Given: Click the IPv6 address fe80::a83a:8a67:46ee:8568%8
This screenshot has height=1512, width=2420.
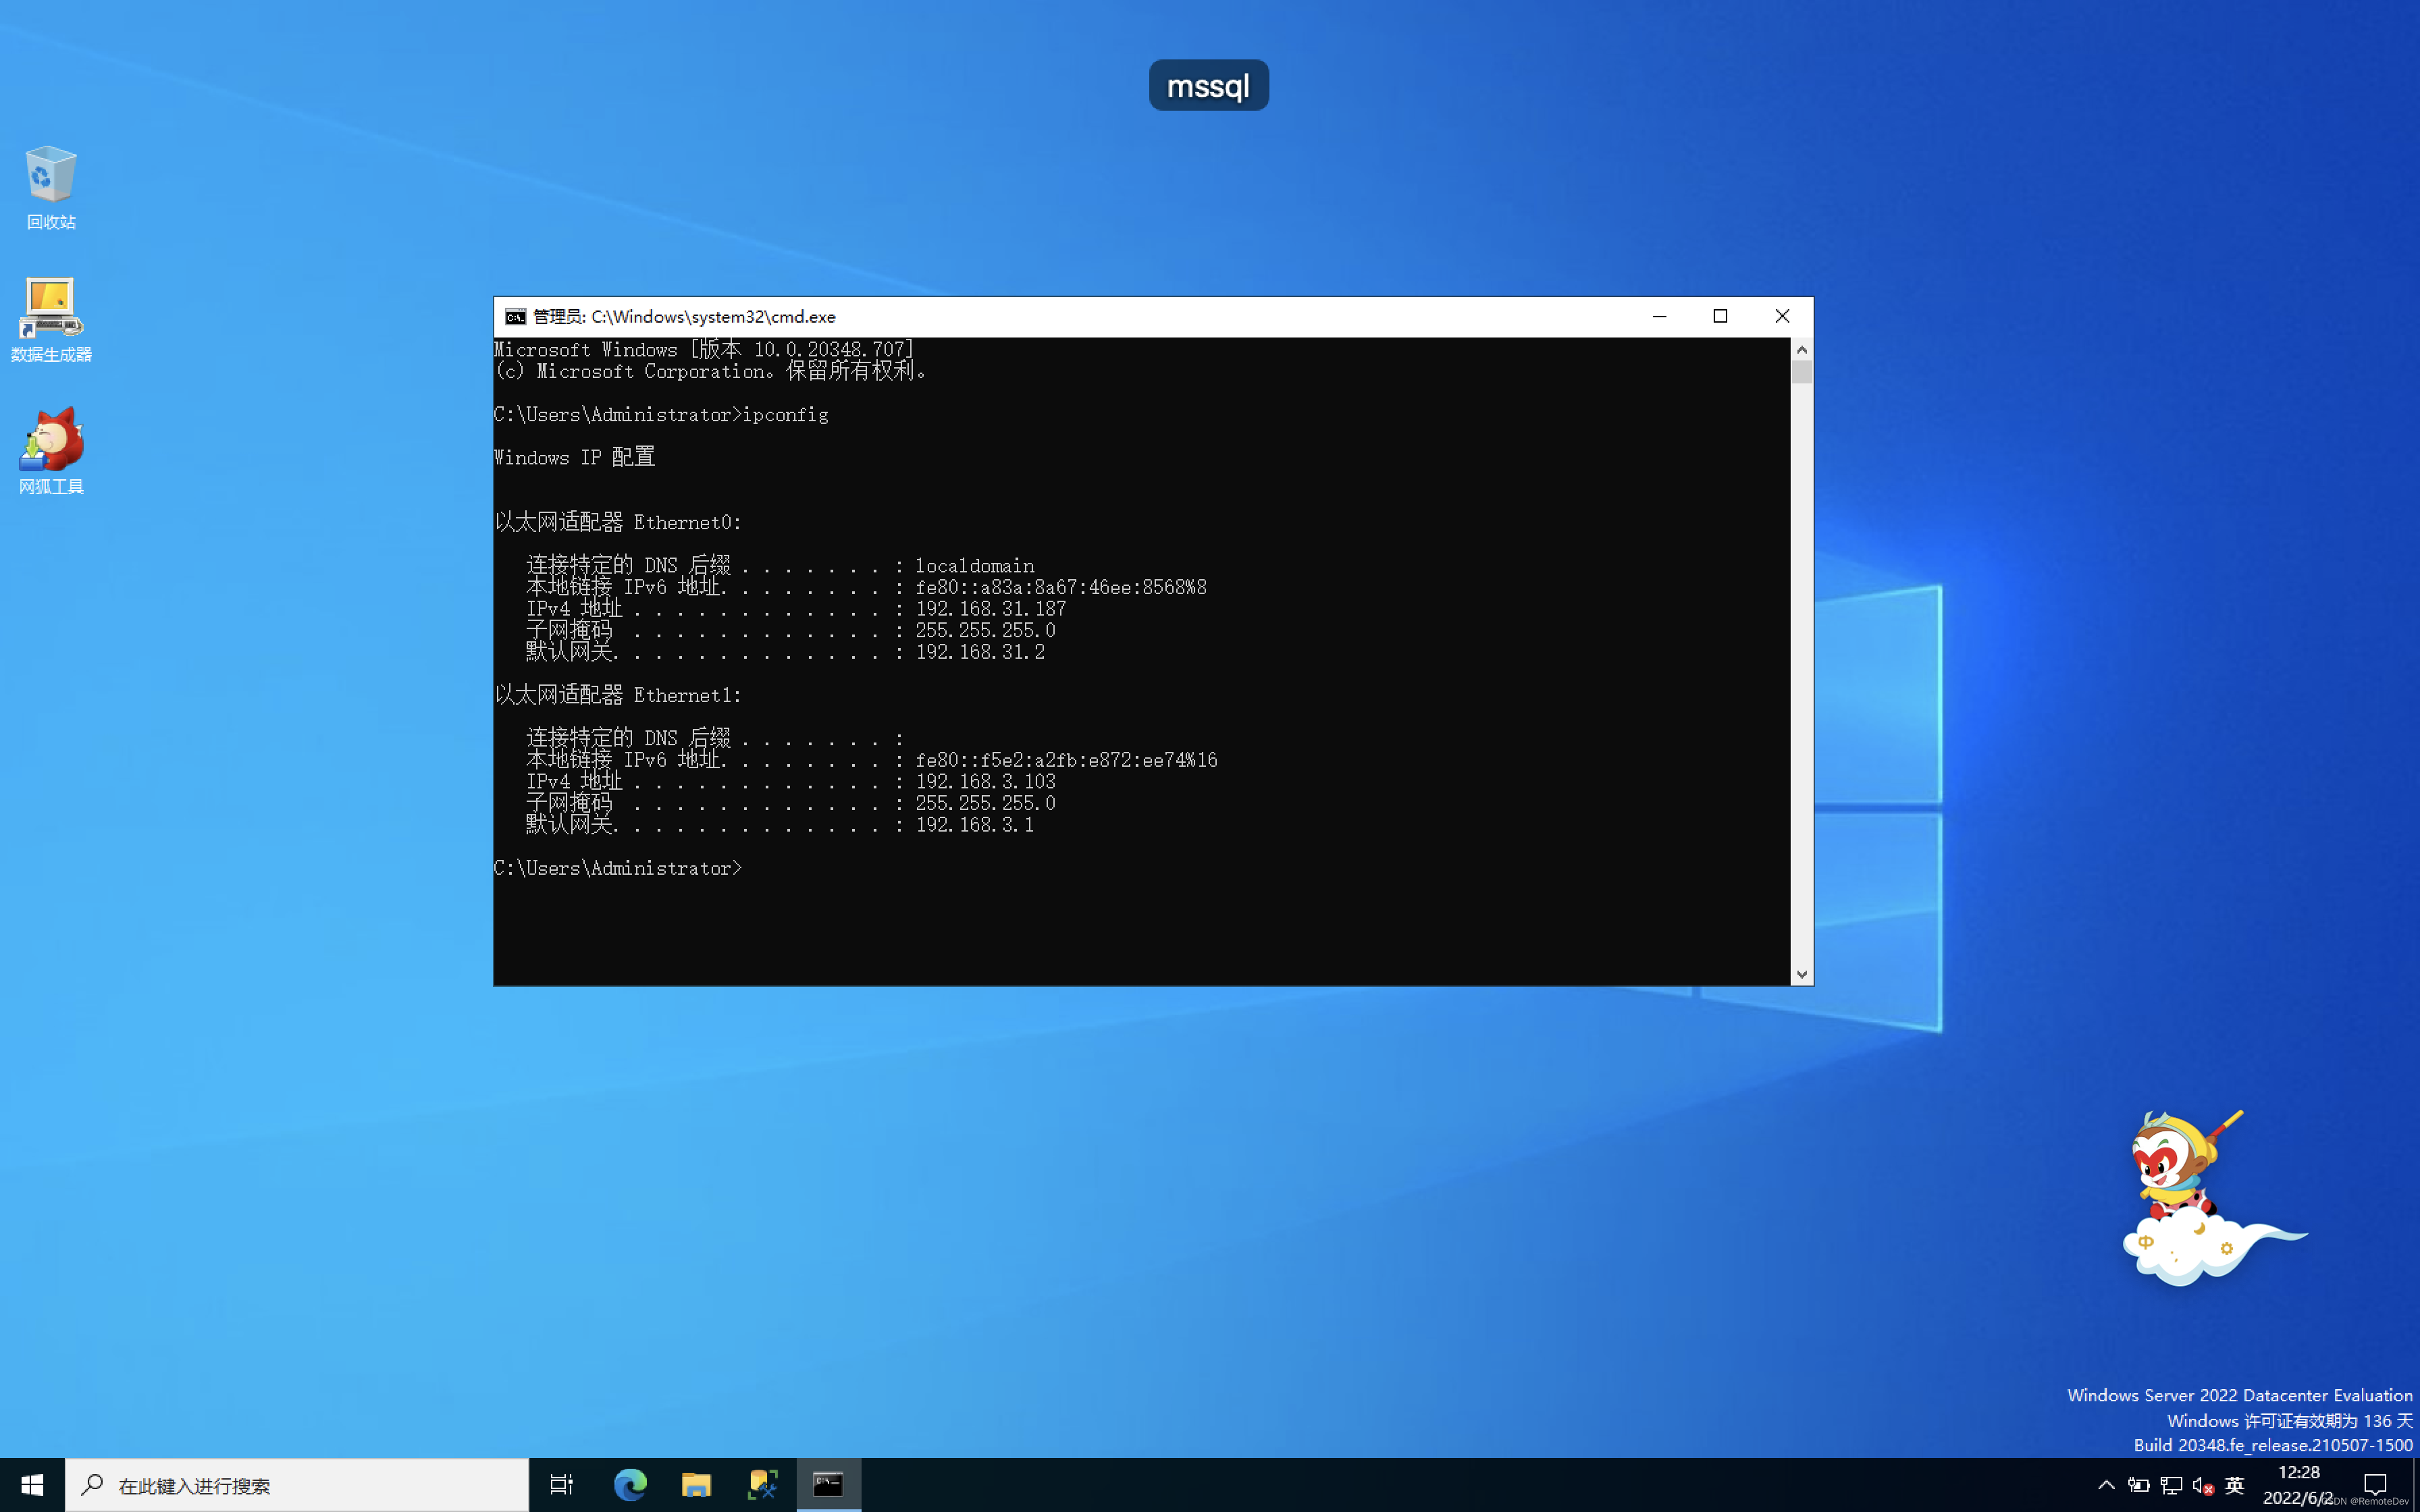Looking at the screenshot, I should [1061, 588].
